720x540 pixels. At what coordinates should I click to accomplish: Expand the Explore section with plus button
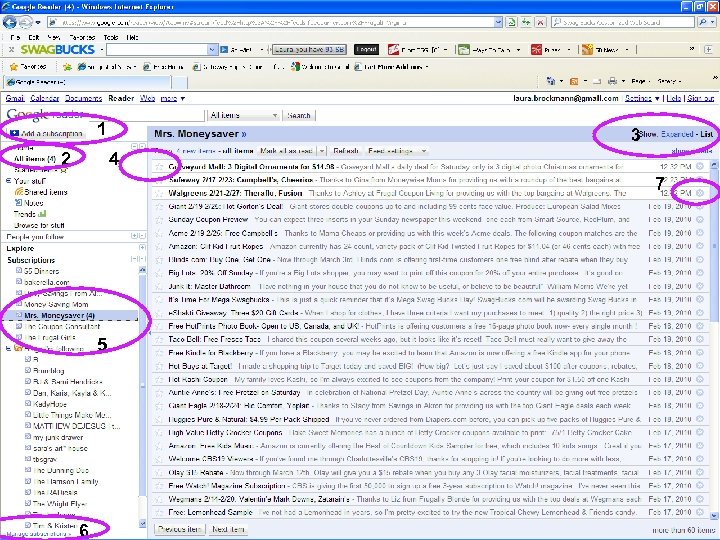142,248
